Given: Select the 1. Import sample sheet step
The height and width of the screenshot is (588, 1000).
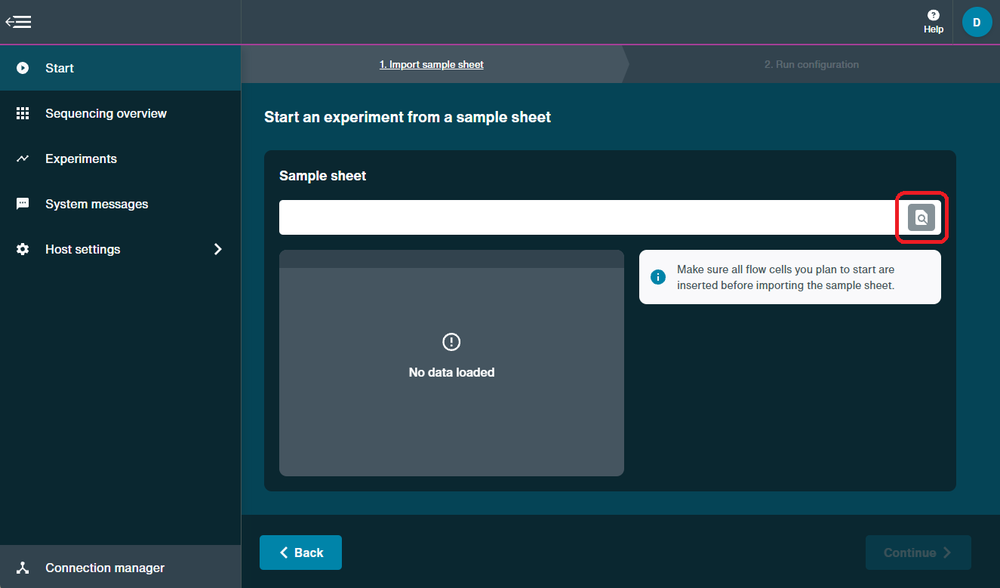Looking at the screenshot, I should [x=431, y=64].
